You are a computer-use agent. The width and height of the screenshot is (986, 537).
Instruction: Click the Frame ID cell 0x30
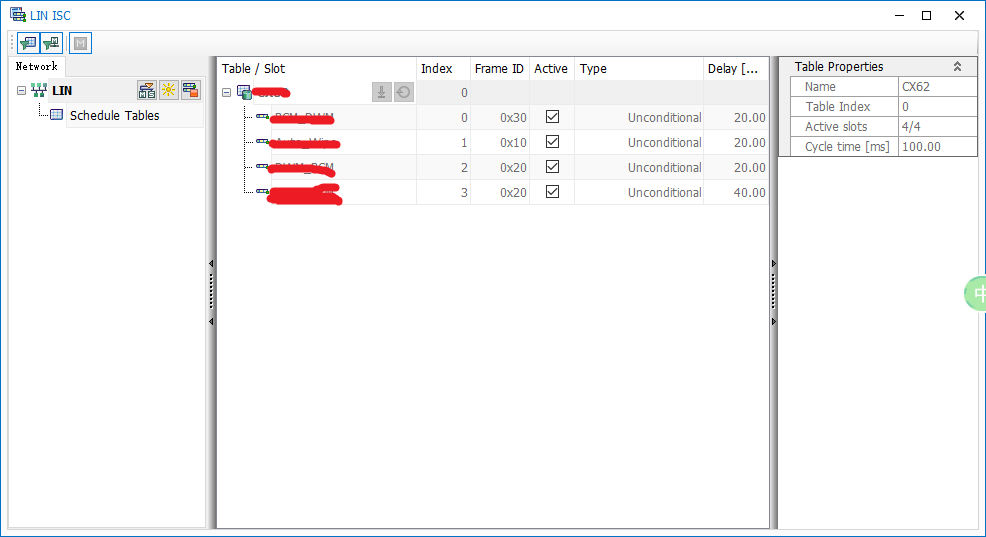coord(500,118)
